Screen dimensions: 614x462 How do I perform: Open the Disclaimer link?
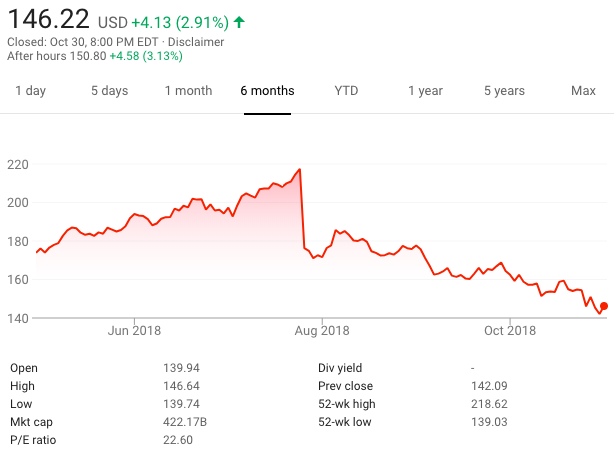coord(196,42)
